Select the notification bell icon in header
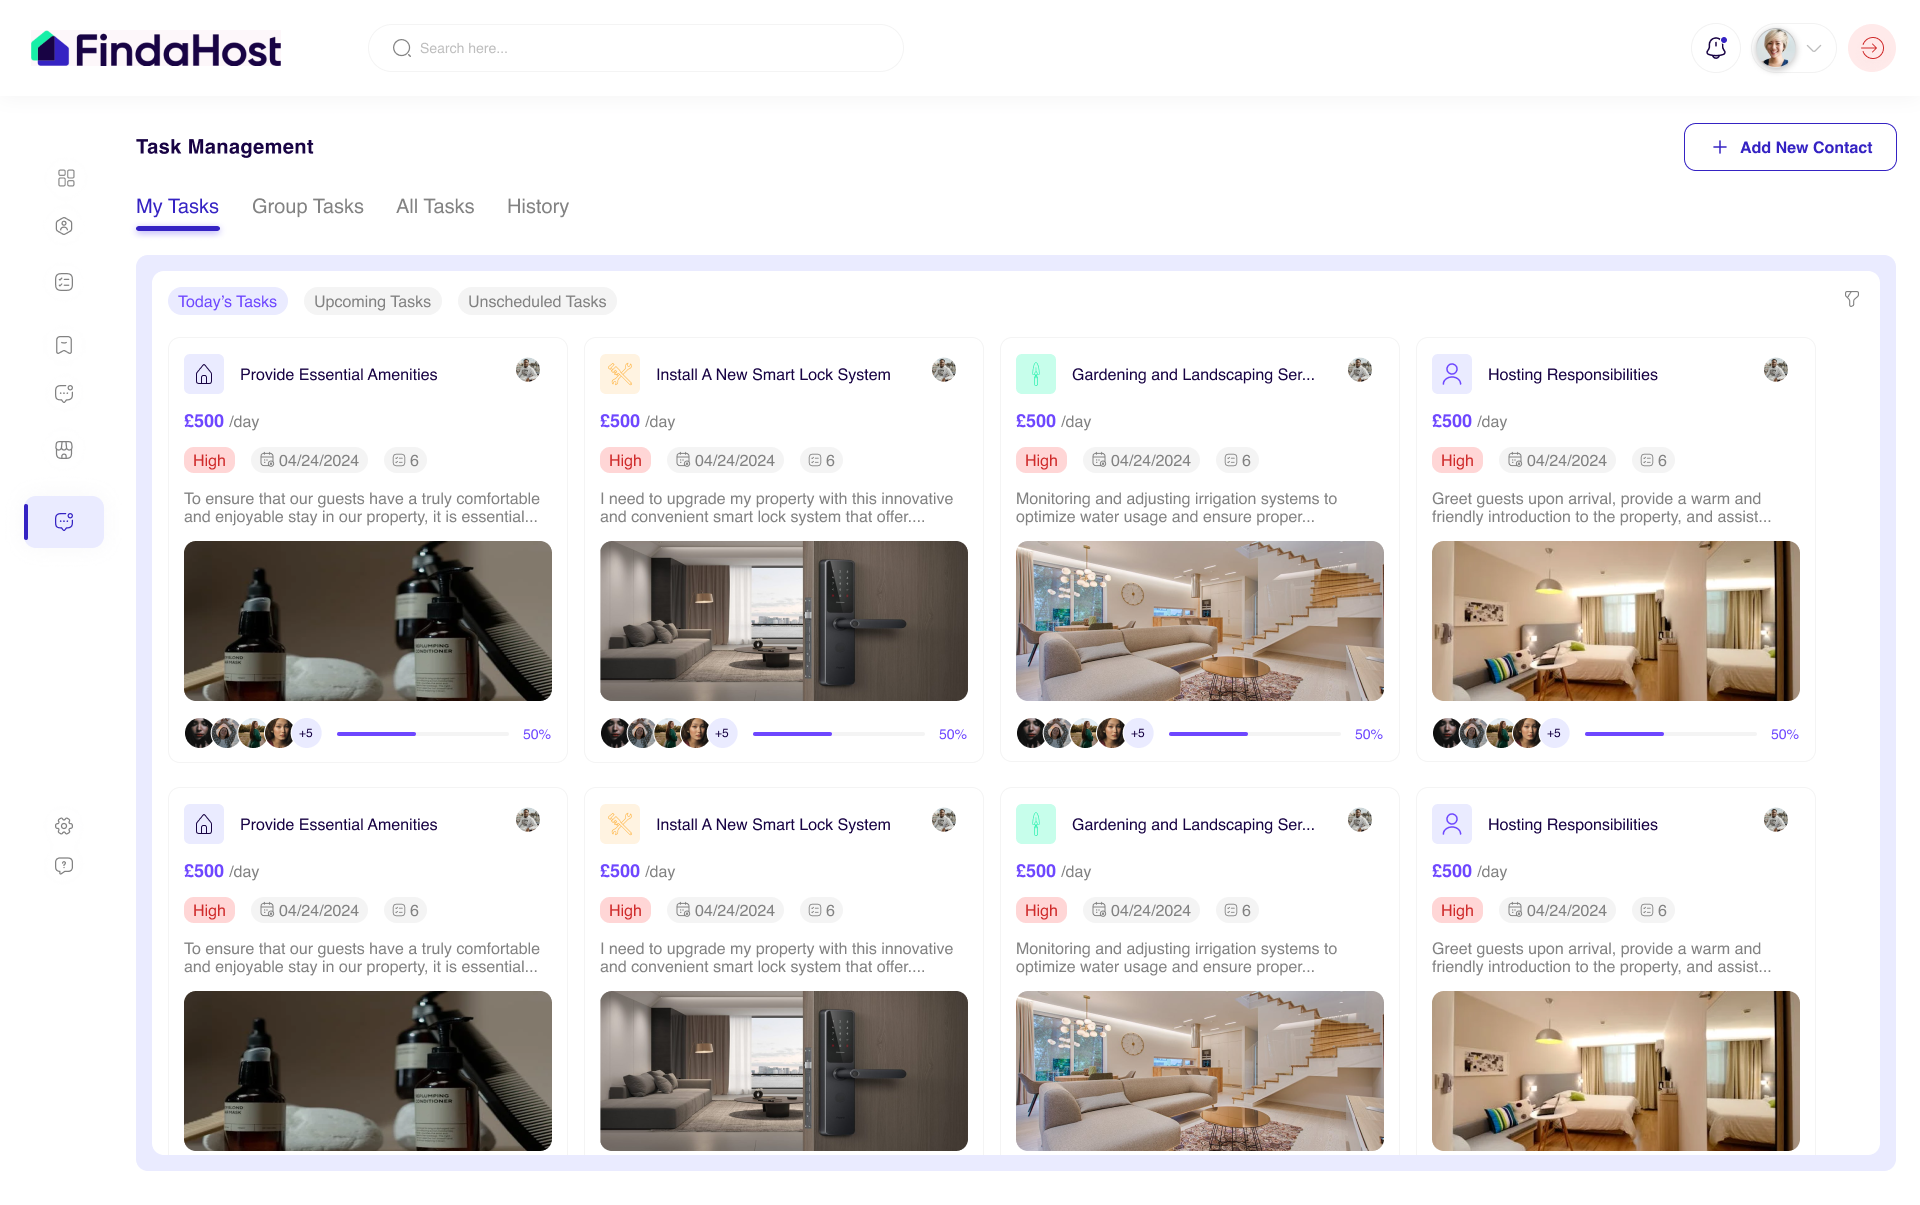Viewport: 1920px width, 1205px height. pos(1717,49)
